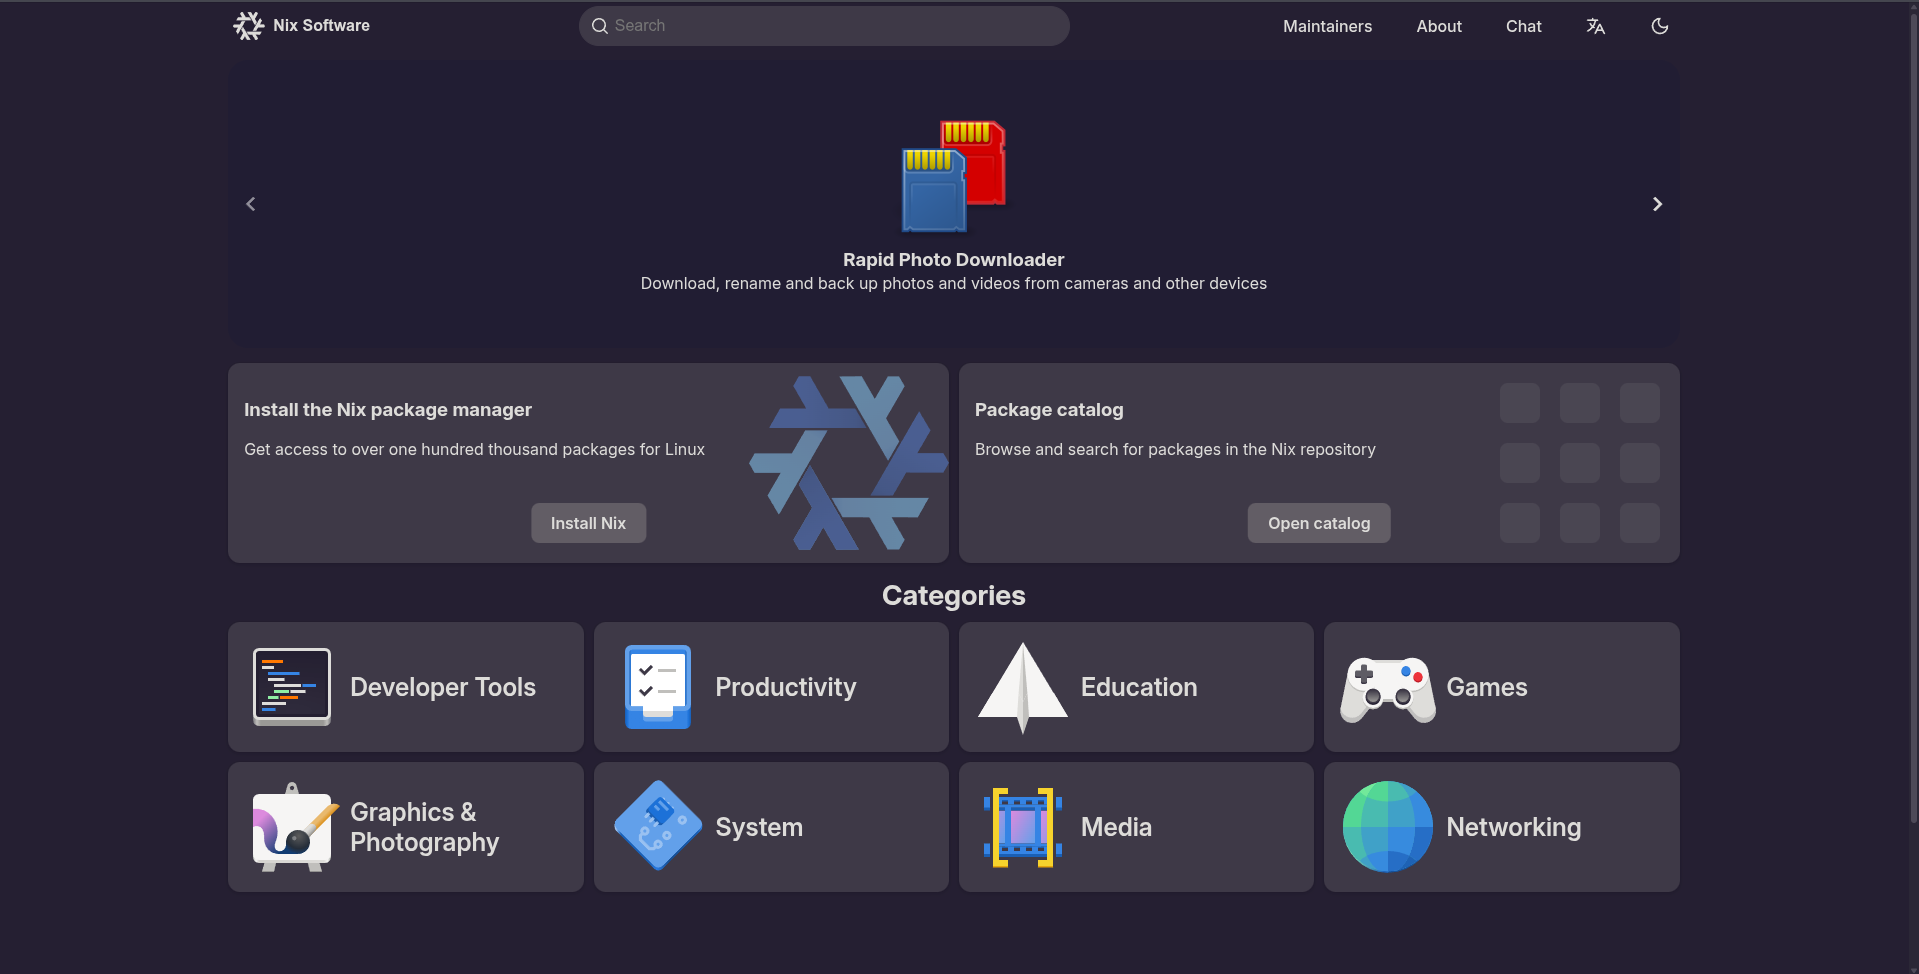Open the Rapid Photo Downloader app icon
This screenshot has width=1919, height=974.
tap(953, 176)
